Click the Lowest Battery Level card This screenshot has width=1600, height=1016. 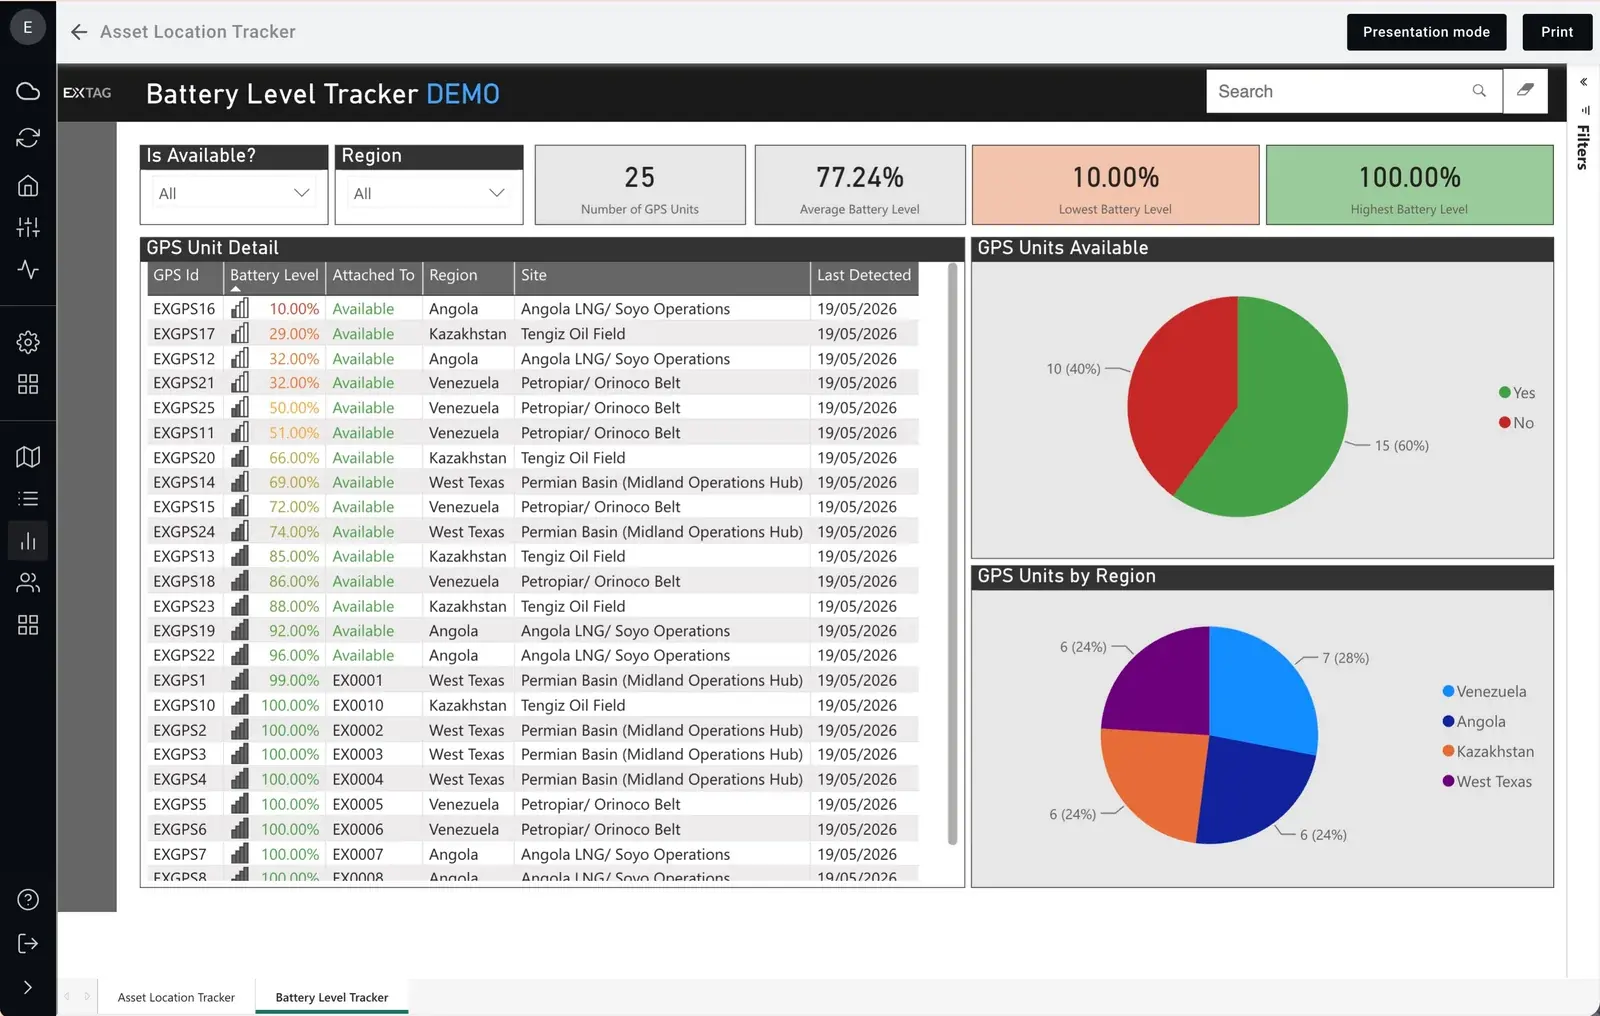pos(1116,185)
